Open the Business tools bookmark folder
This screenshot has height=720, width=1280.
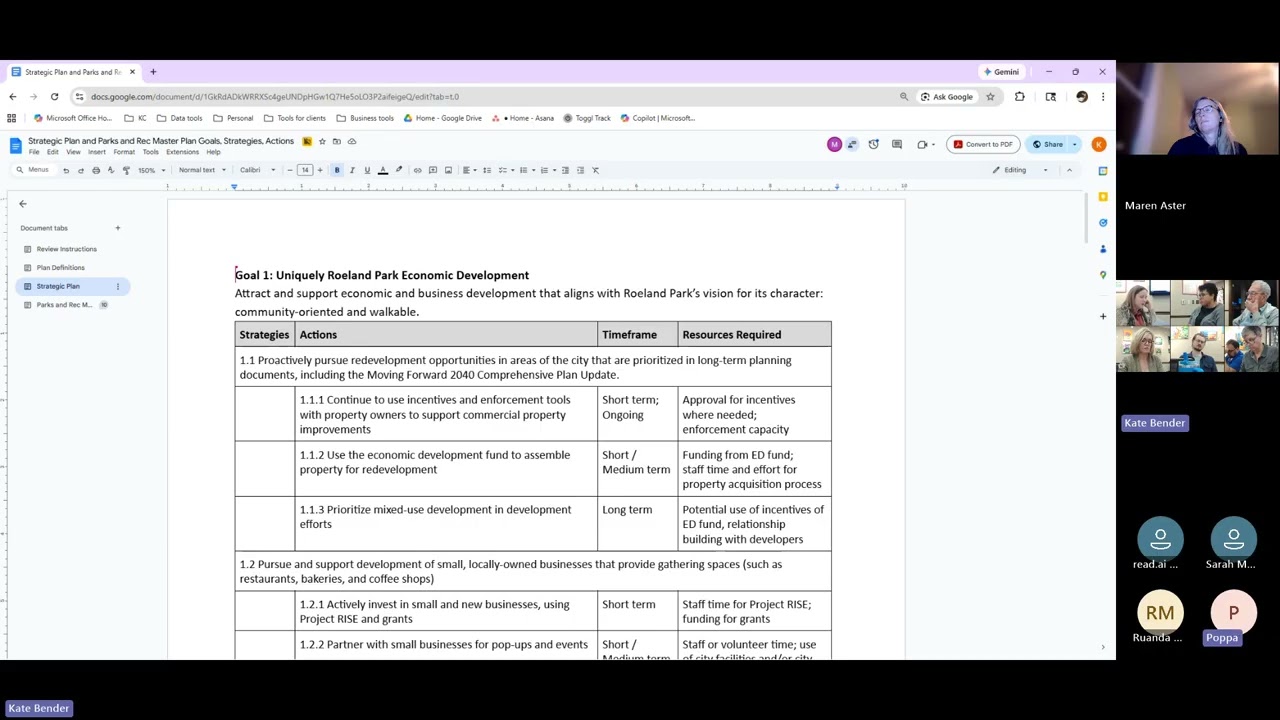click(365, 118)
